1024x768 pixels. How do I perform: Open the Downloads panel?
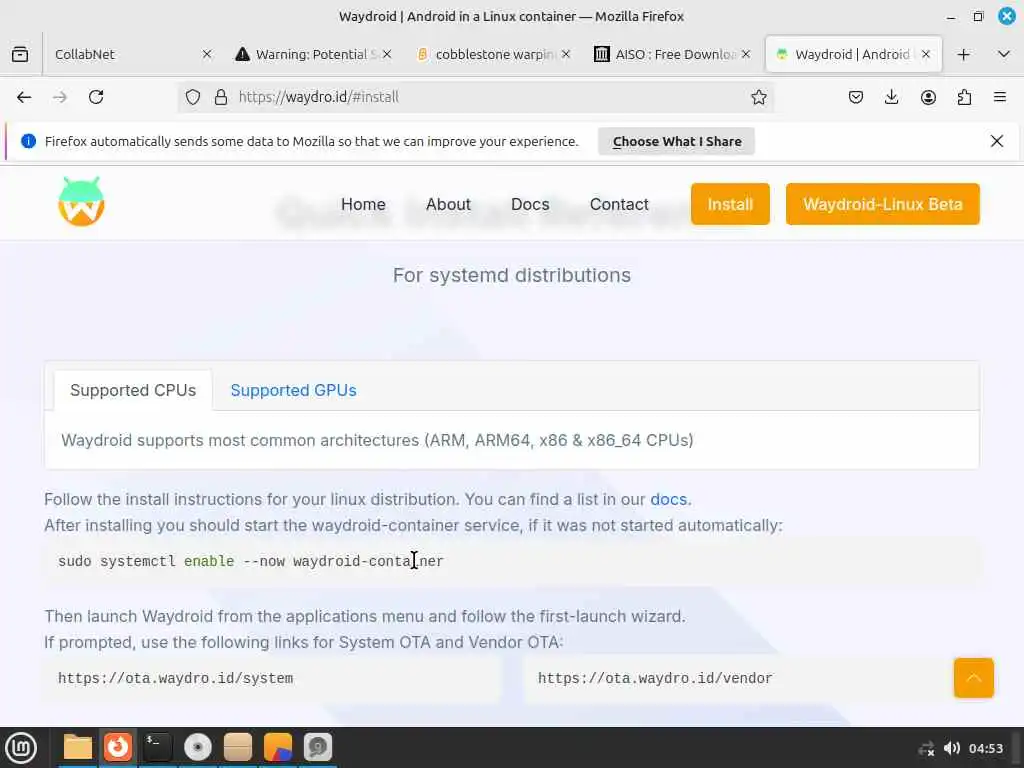(891, 97)
